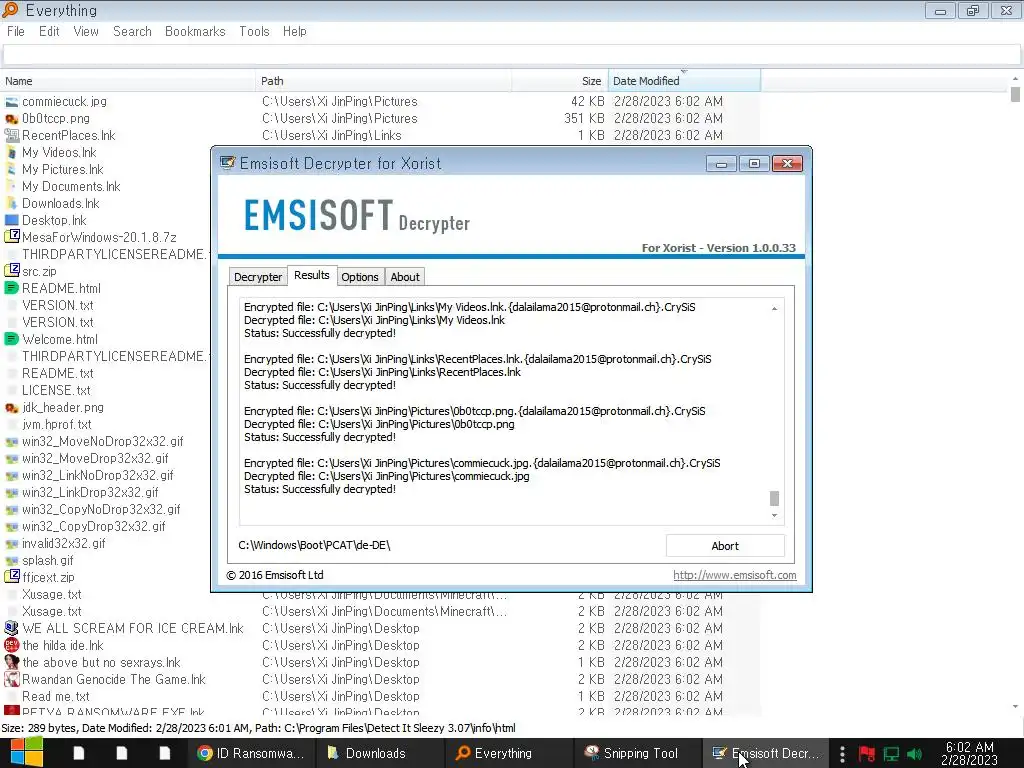Click the Everything magnifier title icon
1024x768 pixels.
tap(10, 10)
